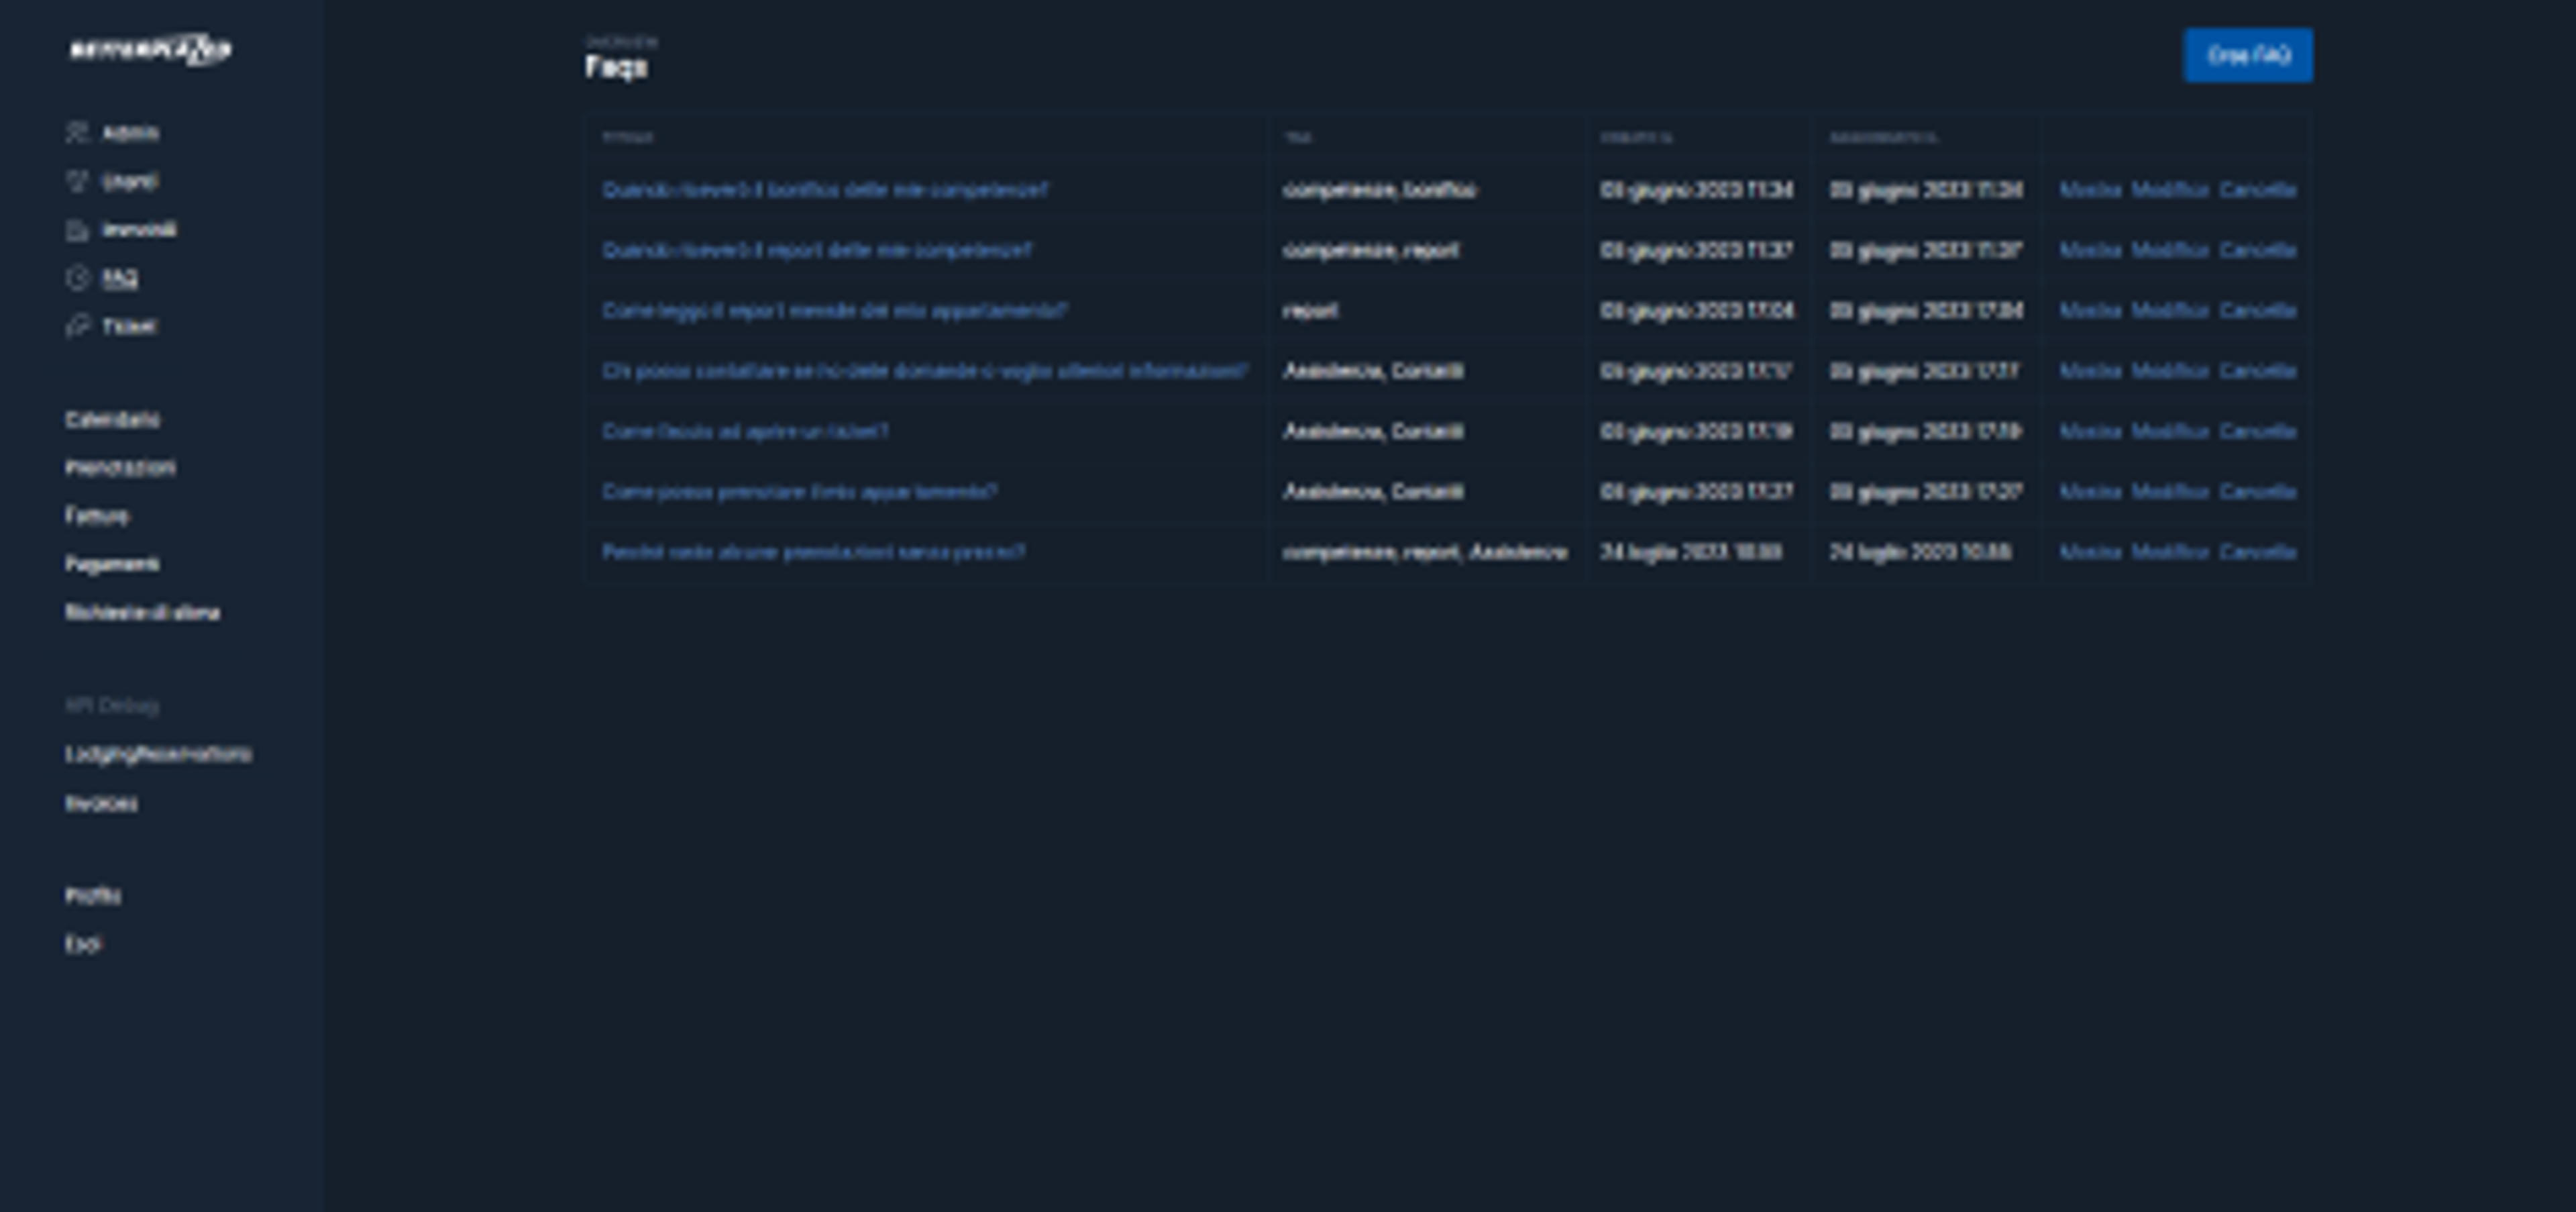
Task: Click Mostra for the monthly report FAQ
Action: [x=2091, y=311]
